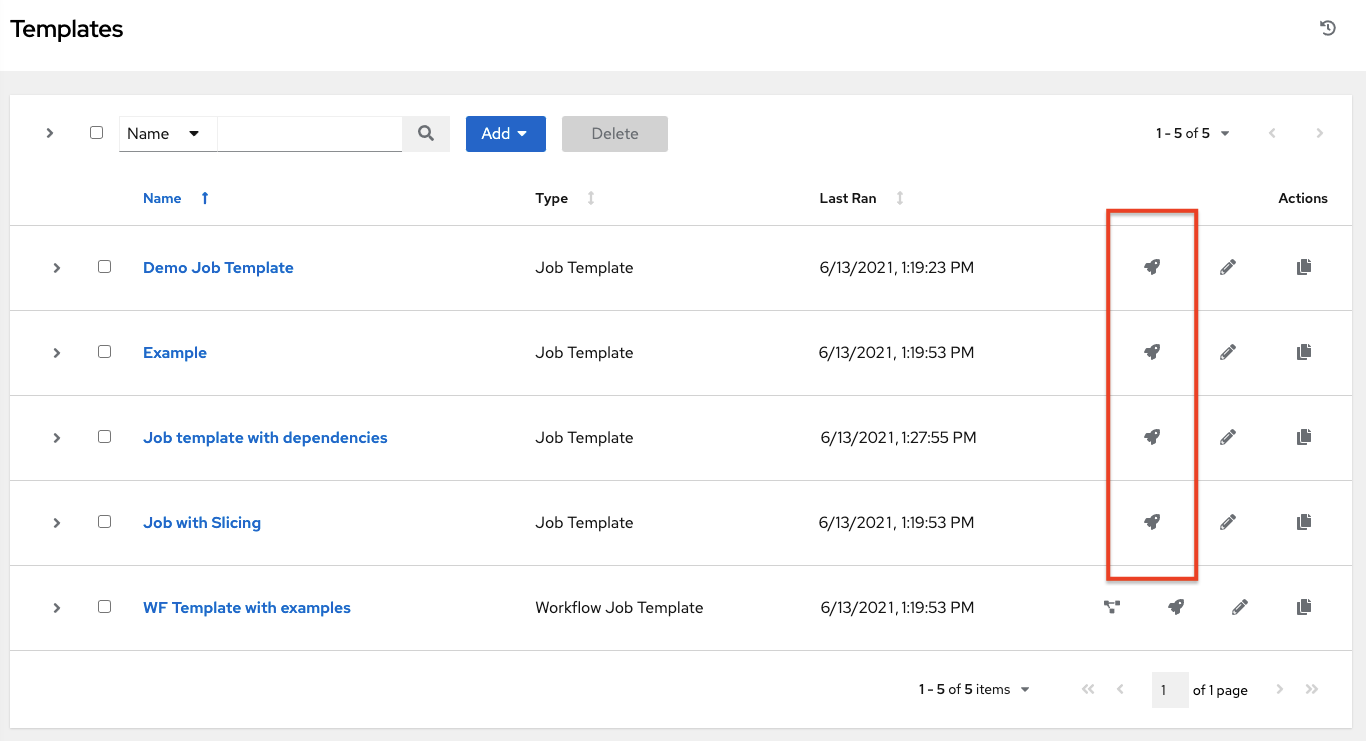
Task: Open the Job template with dependencies link
Action: [264, 437]
